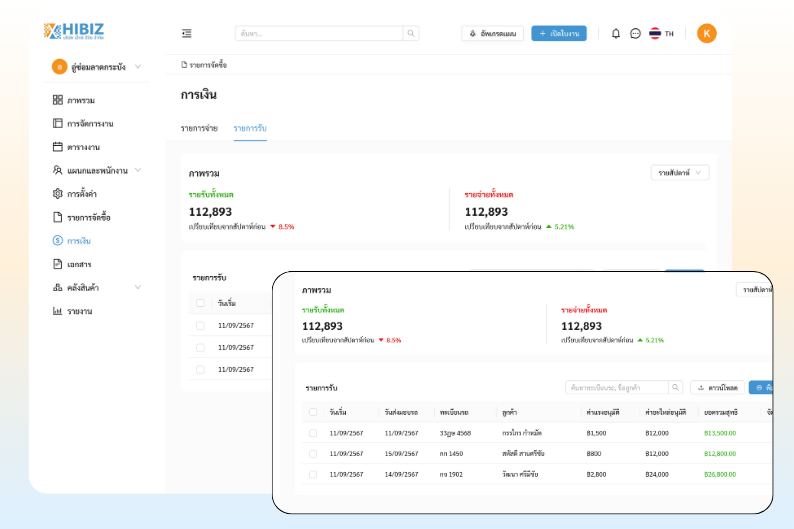Open การตั้งค่า settings in the sidebar
The height and width of the screenshot is (529, 794).
[81, 194]
